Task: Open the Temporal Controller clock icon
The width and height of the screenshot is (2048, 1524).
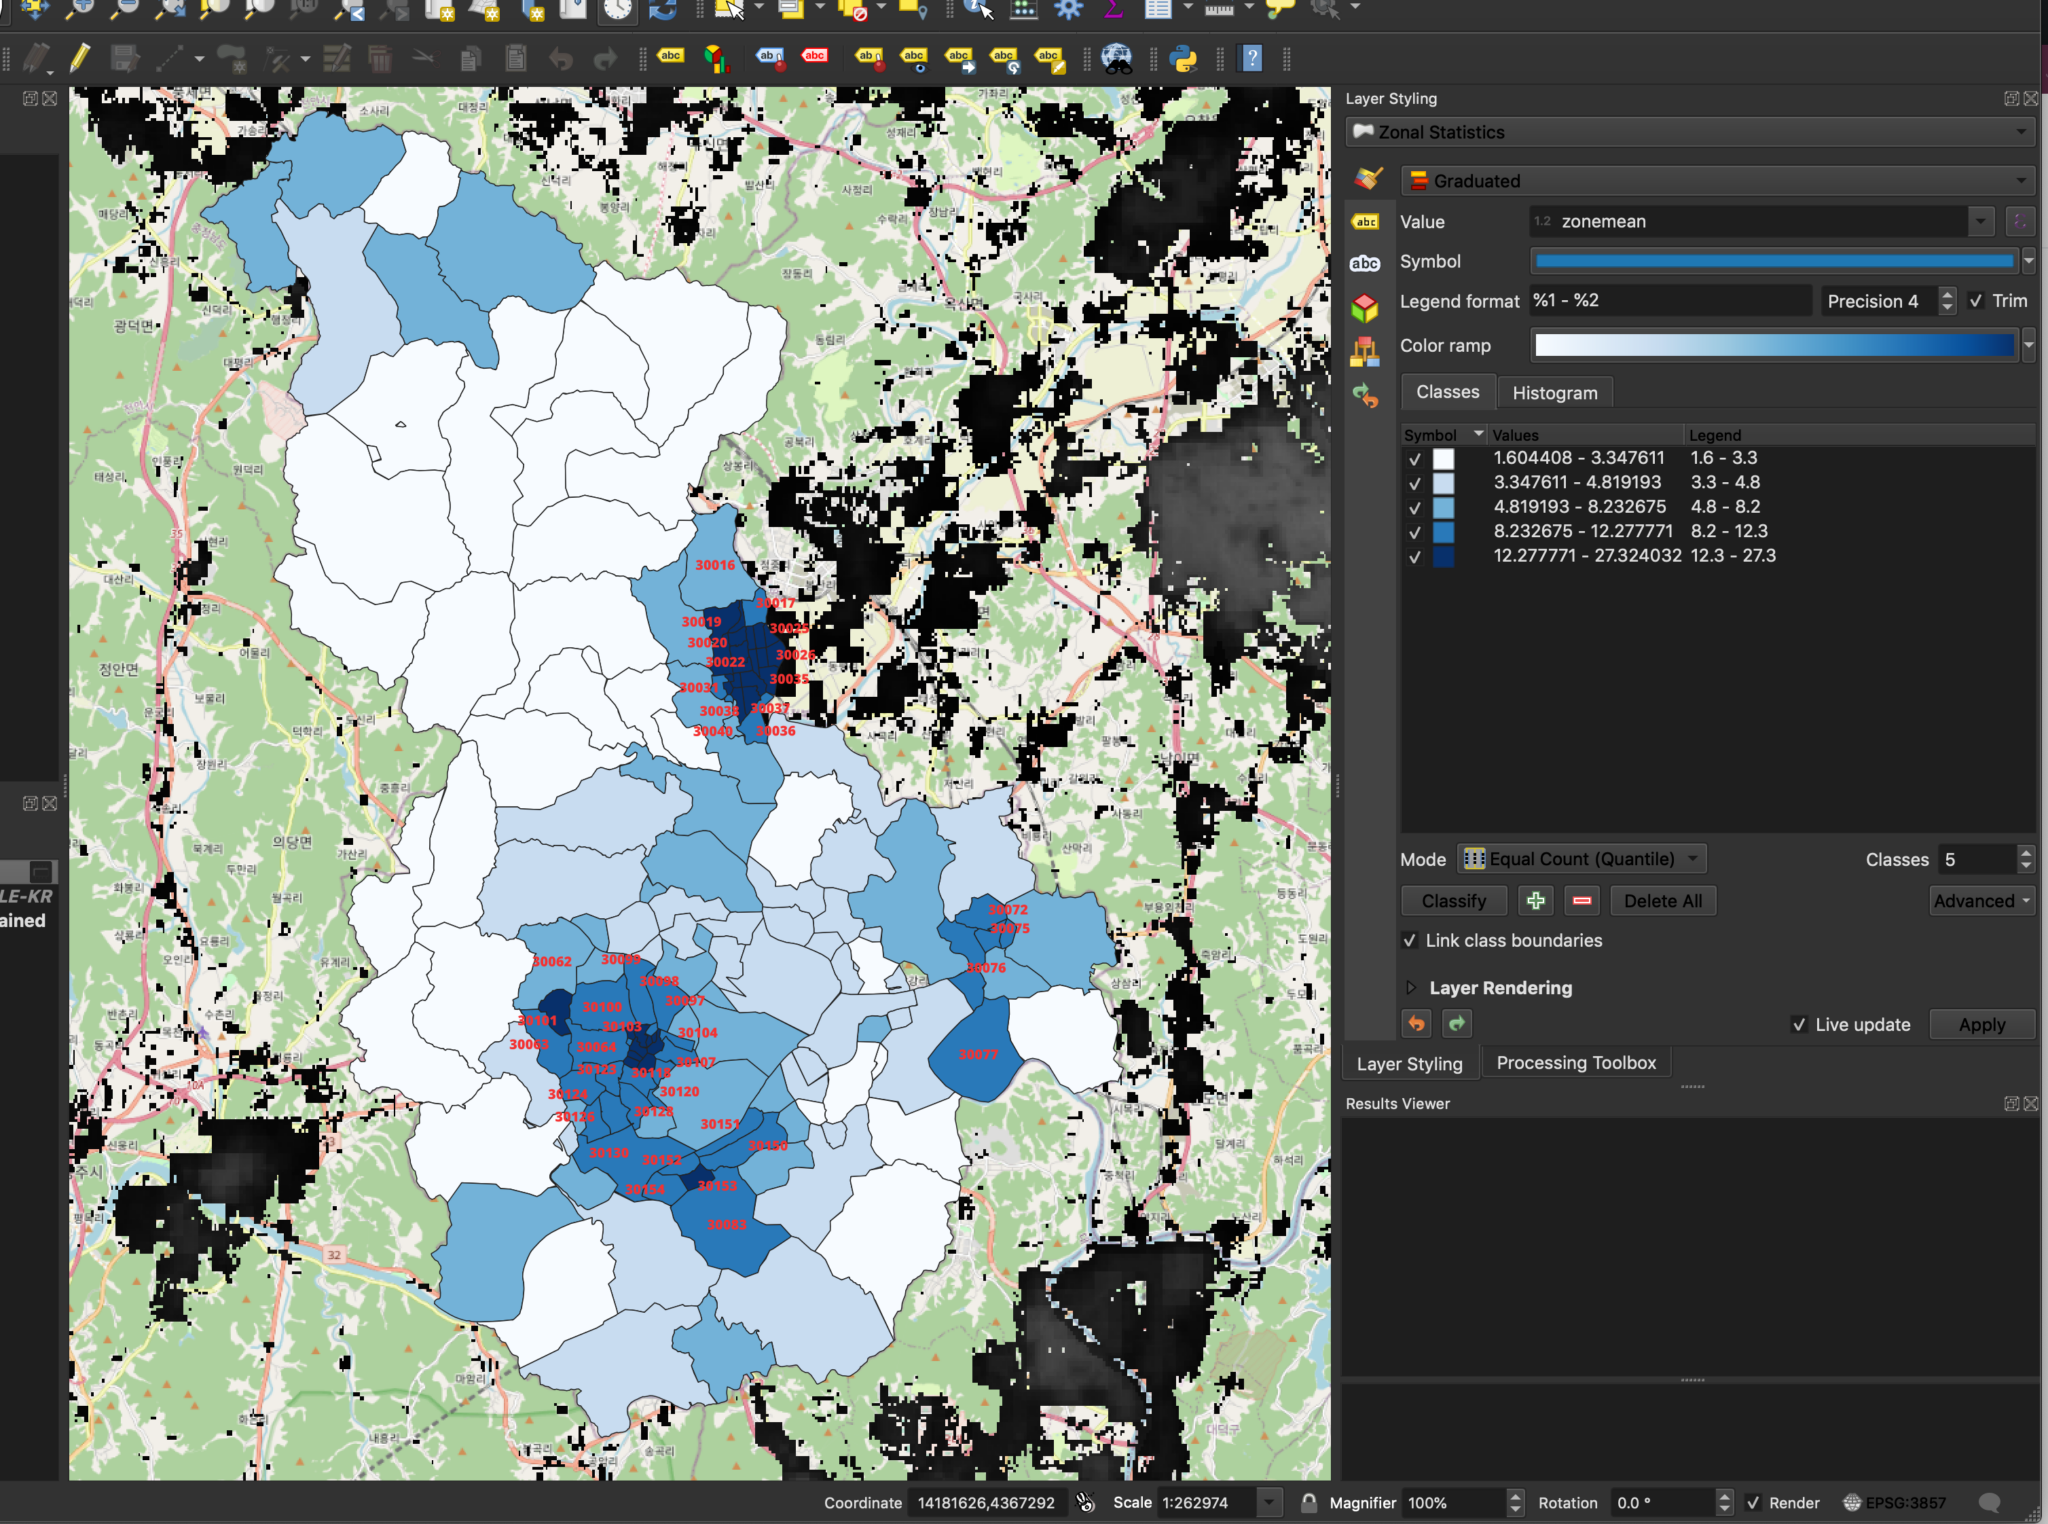Action: (x=618, y=9)
